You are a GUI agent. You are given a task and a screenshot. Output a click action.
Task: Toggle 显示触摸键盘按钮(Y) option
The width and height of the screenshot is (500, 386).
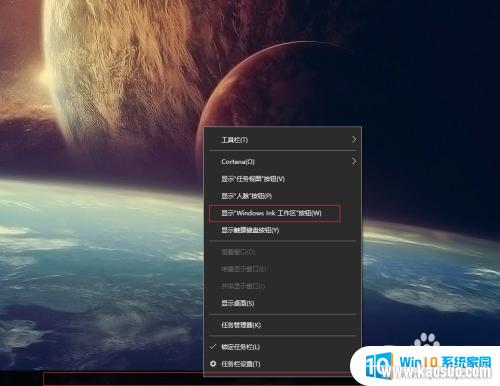click(x=283, y=230)
